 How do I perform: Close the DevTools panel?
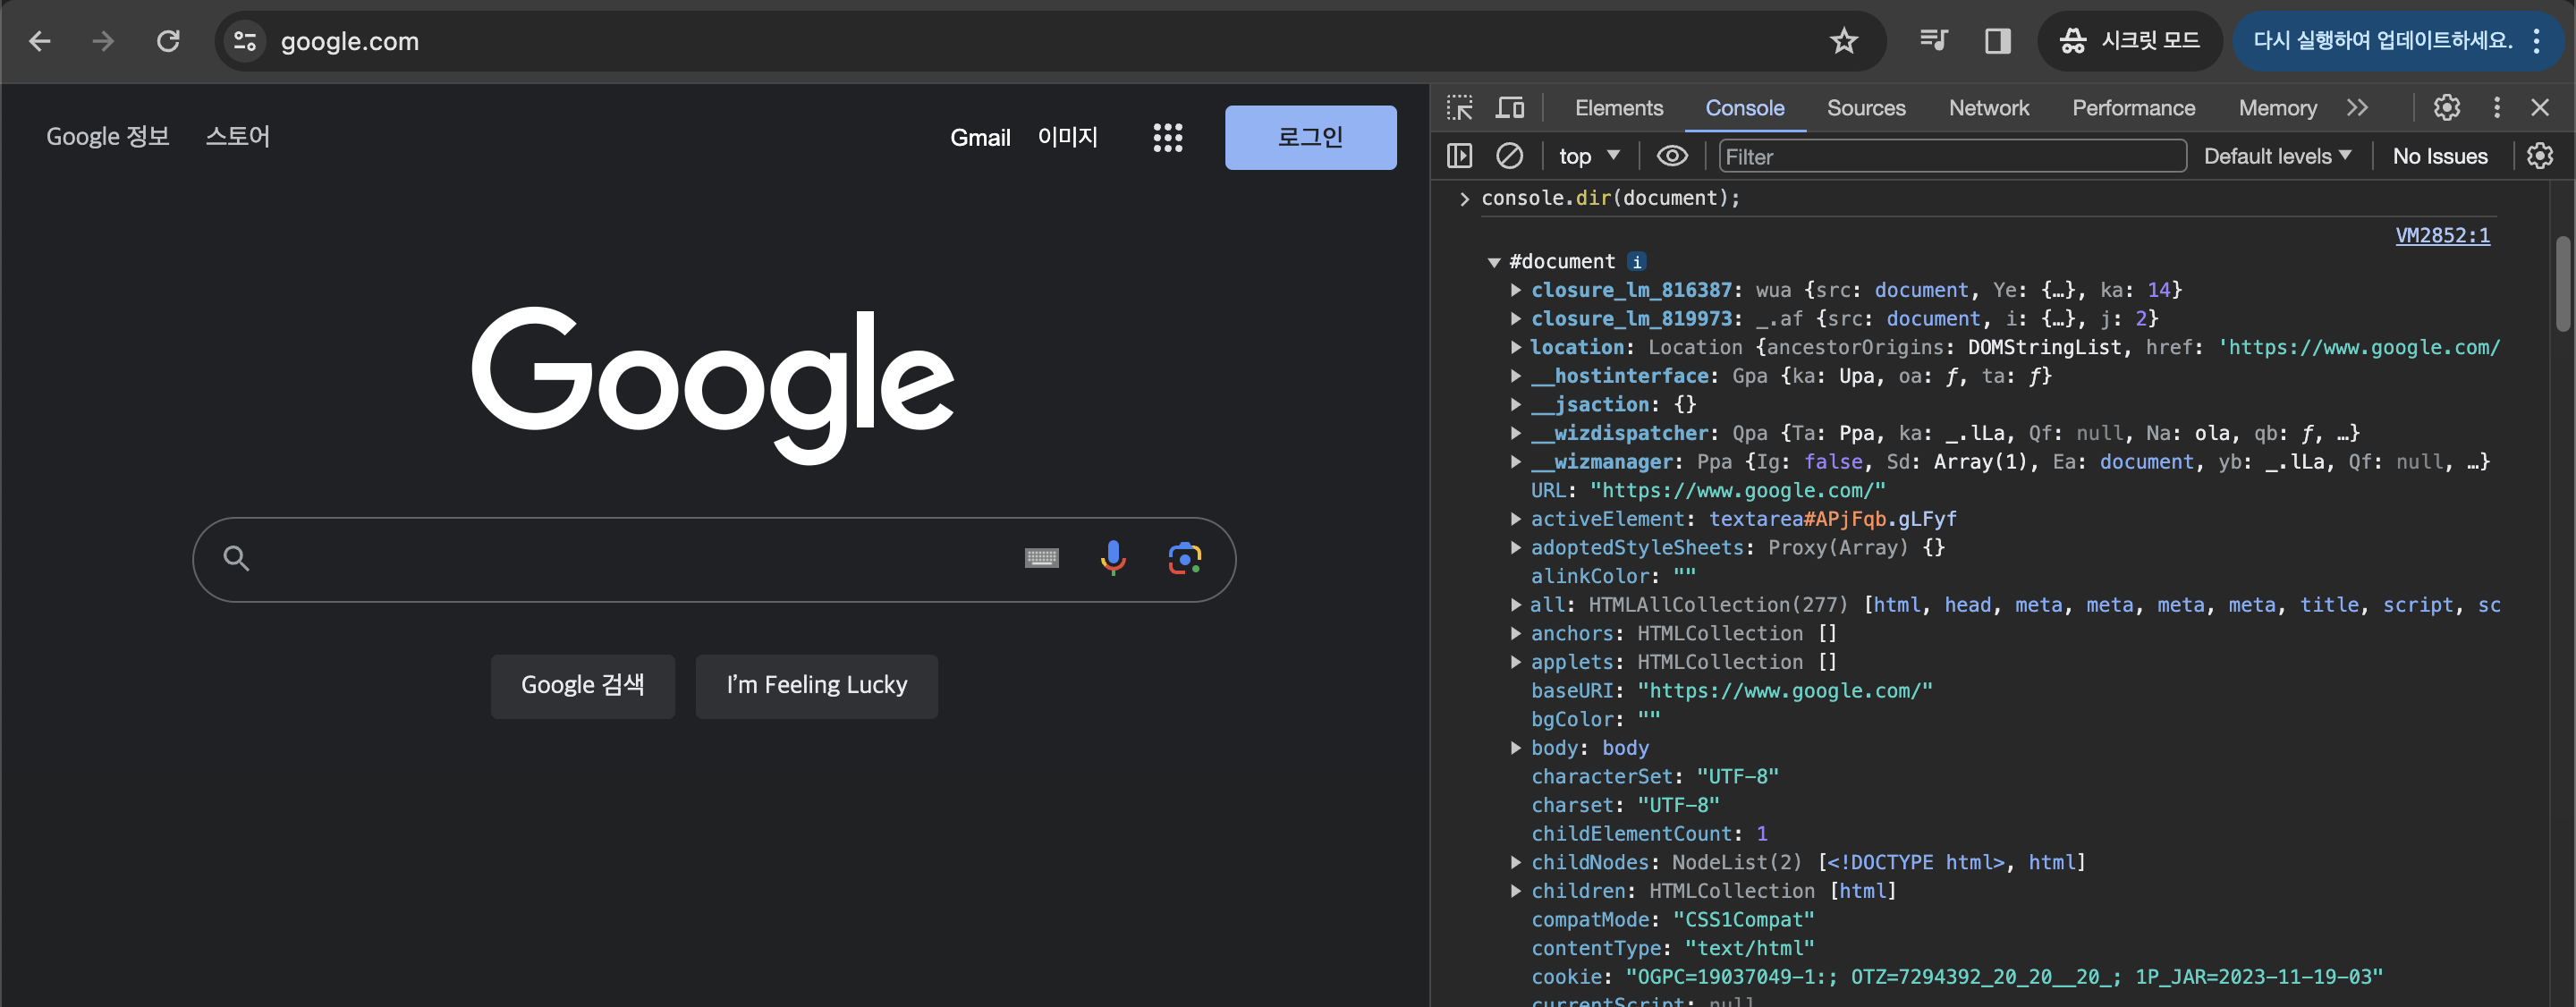pyautogui.click(x=2540, y=107)
